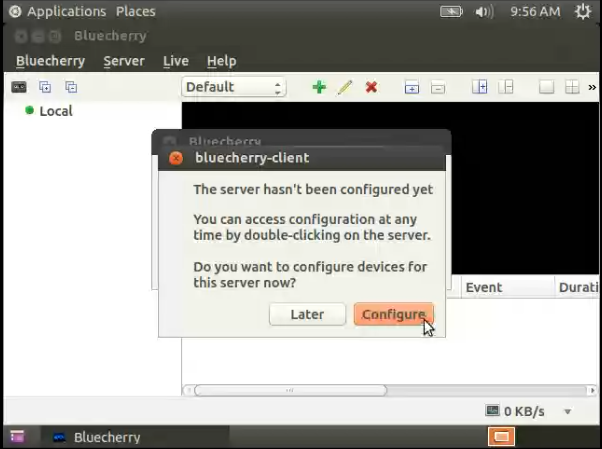The width and height of the screenshot is (602, 449).
Task: Open the Places menu in top panel
Action: point(136,12)
